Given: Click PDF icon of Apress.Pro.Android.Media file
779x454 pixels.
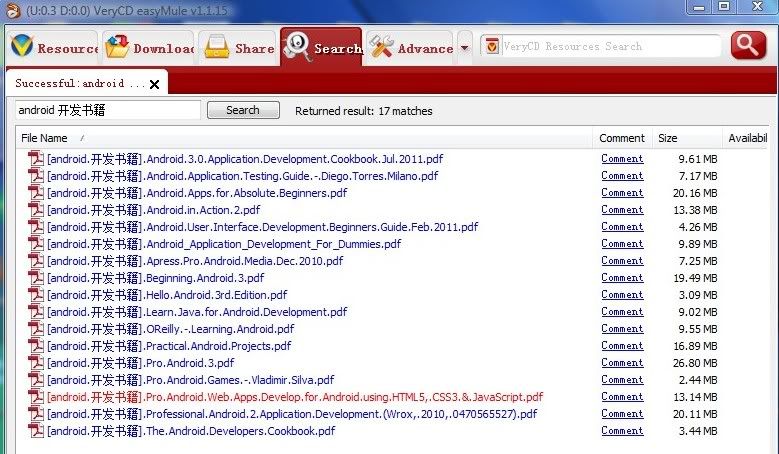Looking at the screenshot, I should point(36,260).
